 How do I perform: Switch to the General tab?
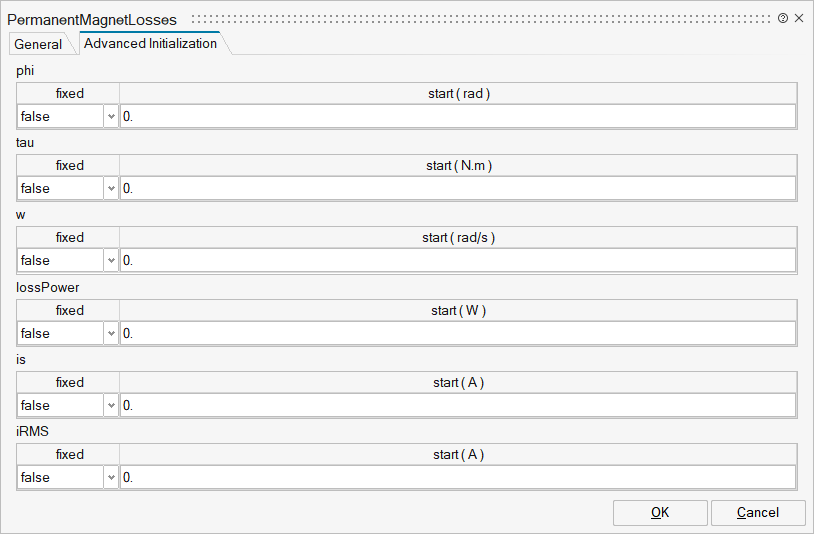pyautogui.click(x=38, y=44)
